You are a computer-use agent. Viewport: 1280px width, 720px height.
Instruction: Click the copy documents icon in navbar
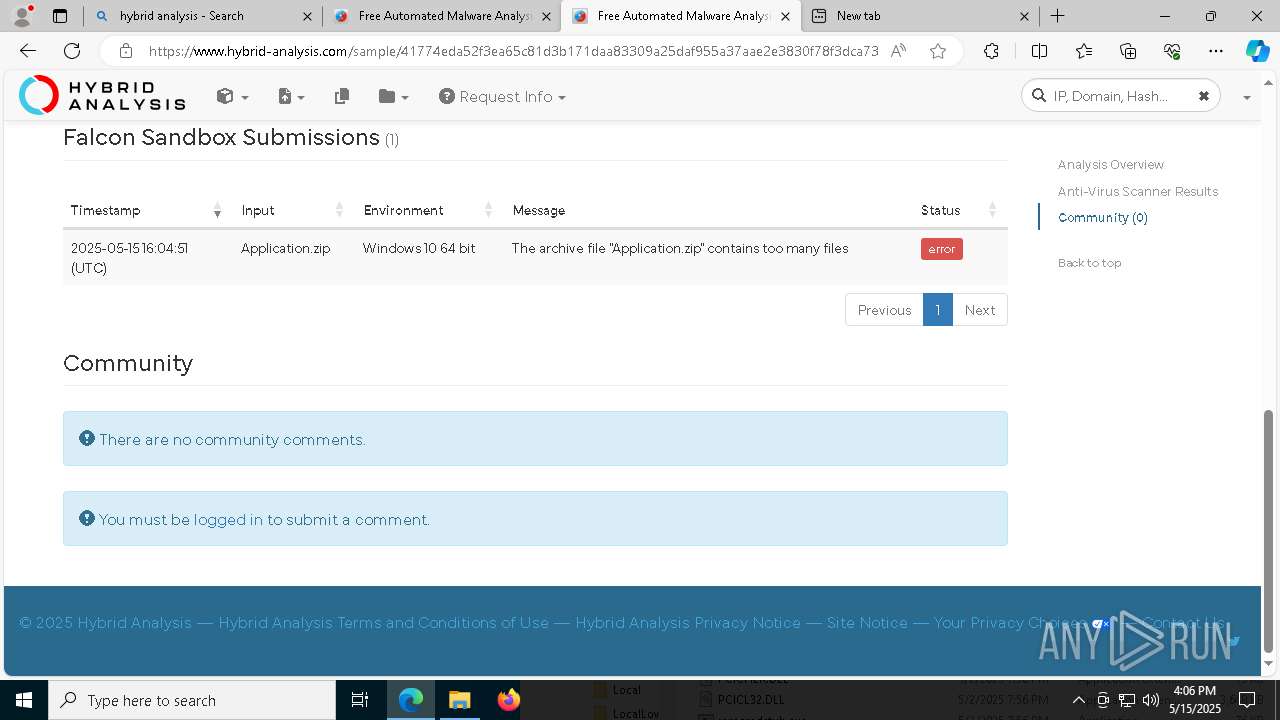point(342,96)
